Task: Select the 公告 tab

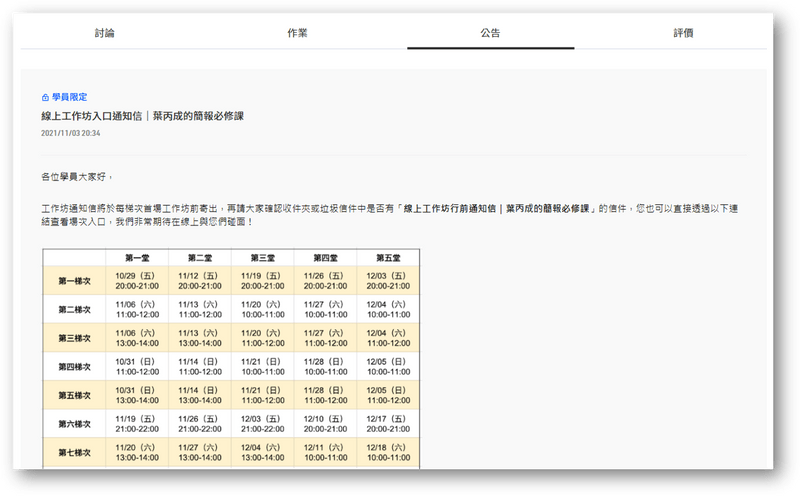Action: pos(490,33)
